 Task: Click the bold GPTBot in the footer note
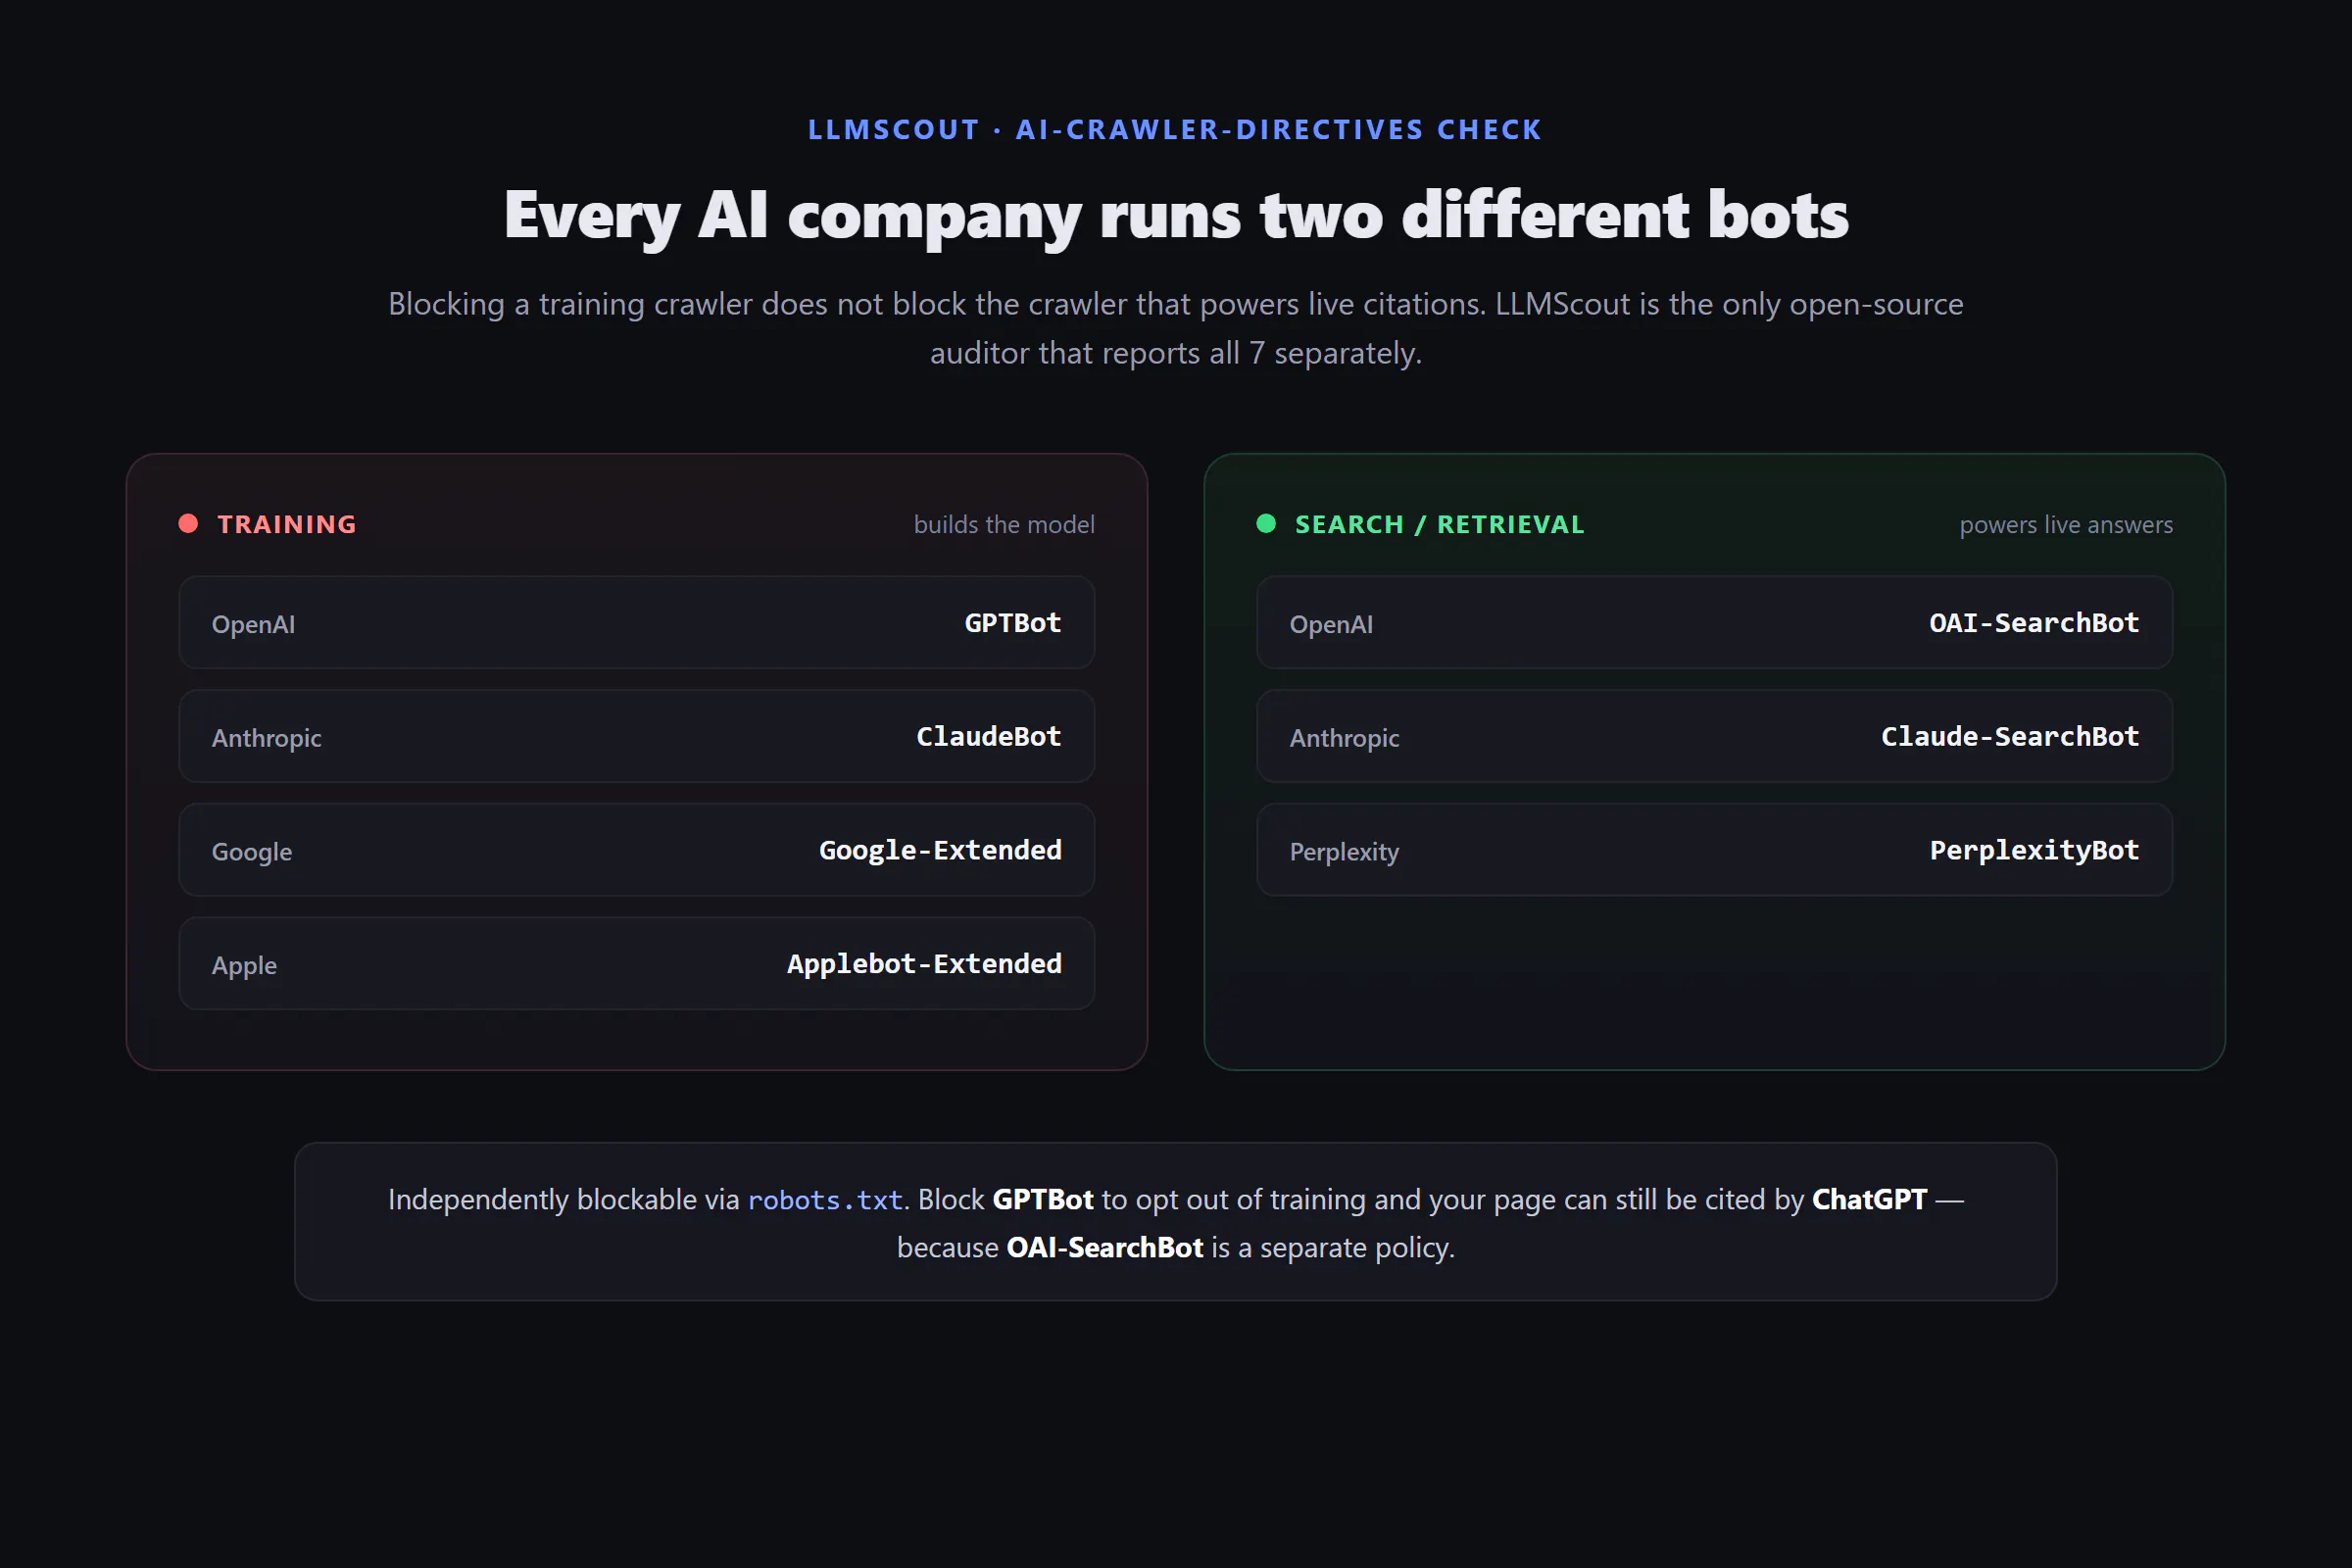pos(1043,1199)
